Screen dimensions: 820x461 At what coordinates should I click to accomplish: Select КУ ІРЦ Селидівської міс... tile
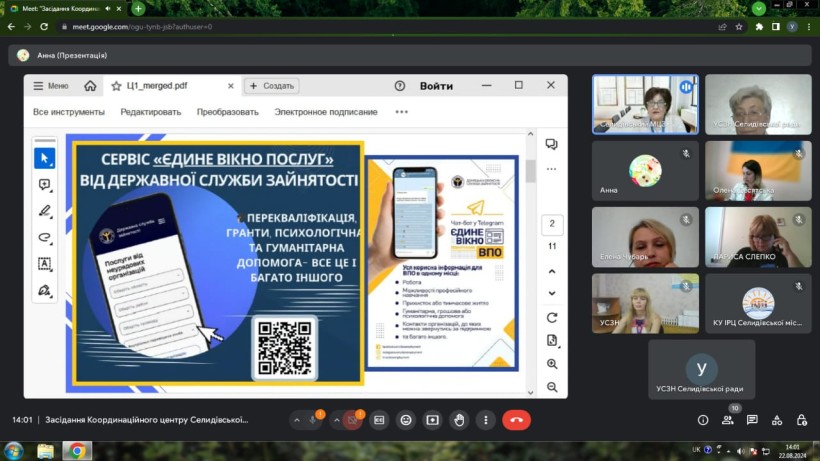[x=758, y=304]
